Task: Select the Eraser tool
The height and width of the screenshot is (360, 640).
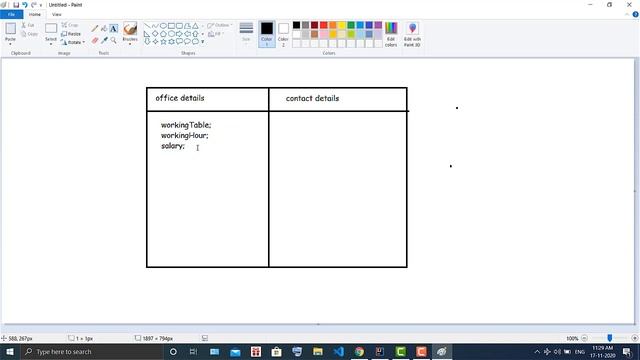Action: pos(95,40)
